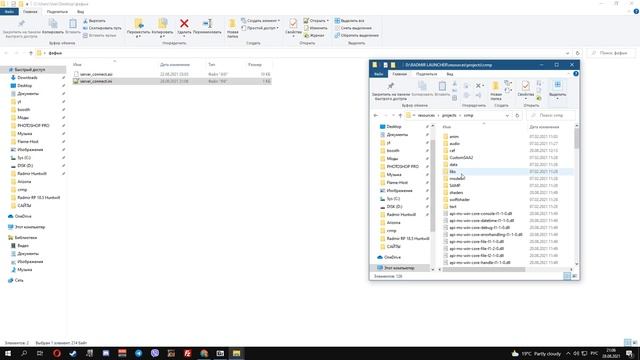Select the highlighted server_connect file row
The height and width of the screenshot is (360, 640).
tap(172, 81)
